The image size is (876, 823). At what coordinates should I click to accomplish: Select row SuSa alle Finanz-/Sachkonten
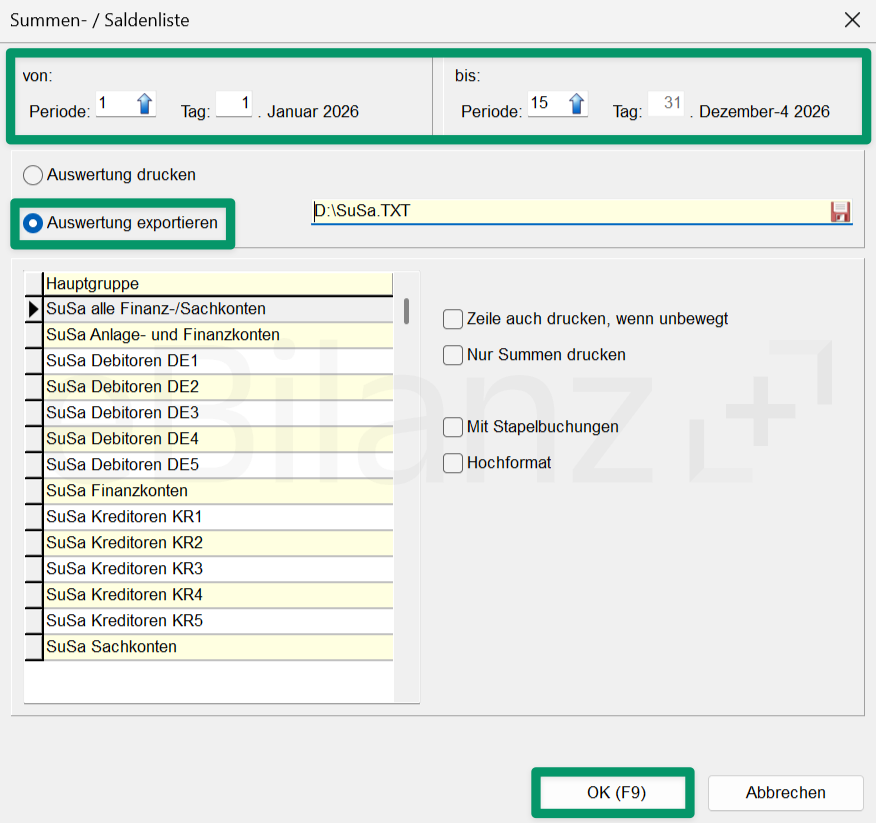218,309
